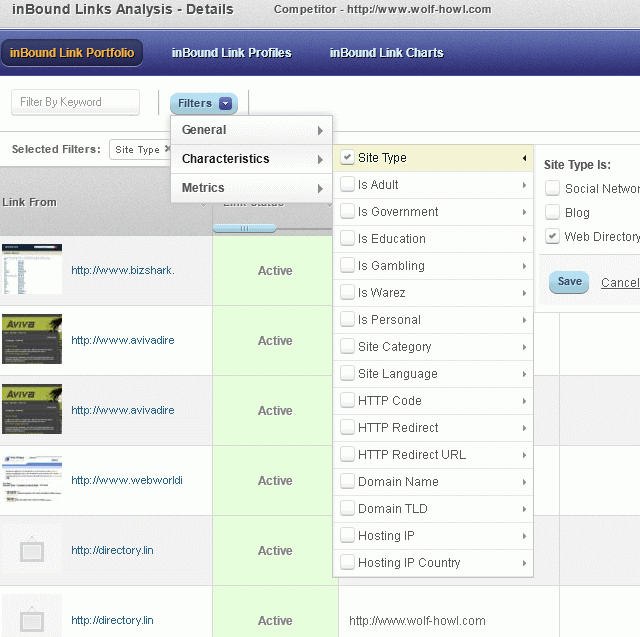Click the bizshark website thumbnail
The image size is (640, 637).
(32, 270)
